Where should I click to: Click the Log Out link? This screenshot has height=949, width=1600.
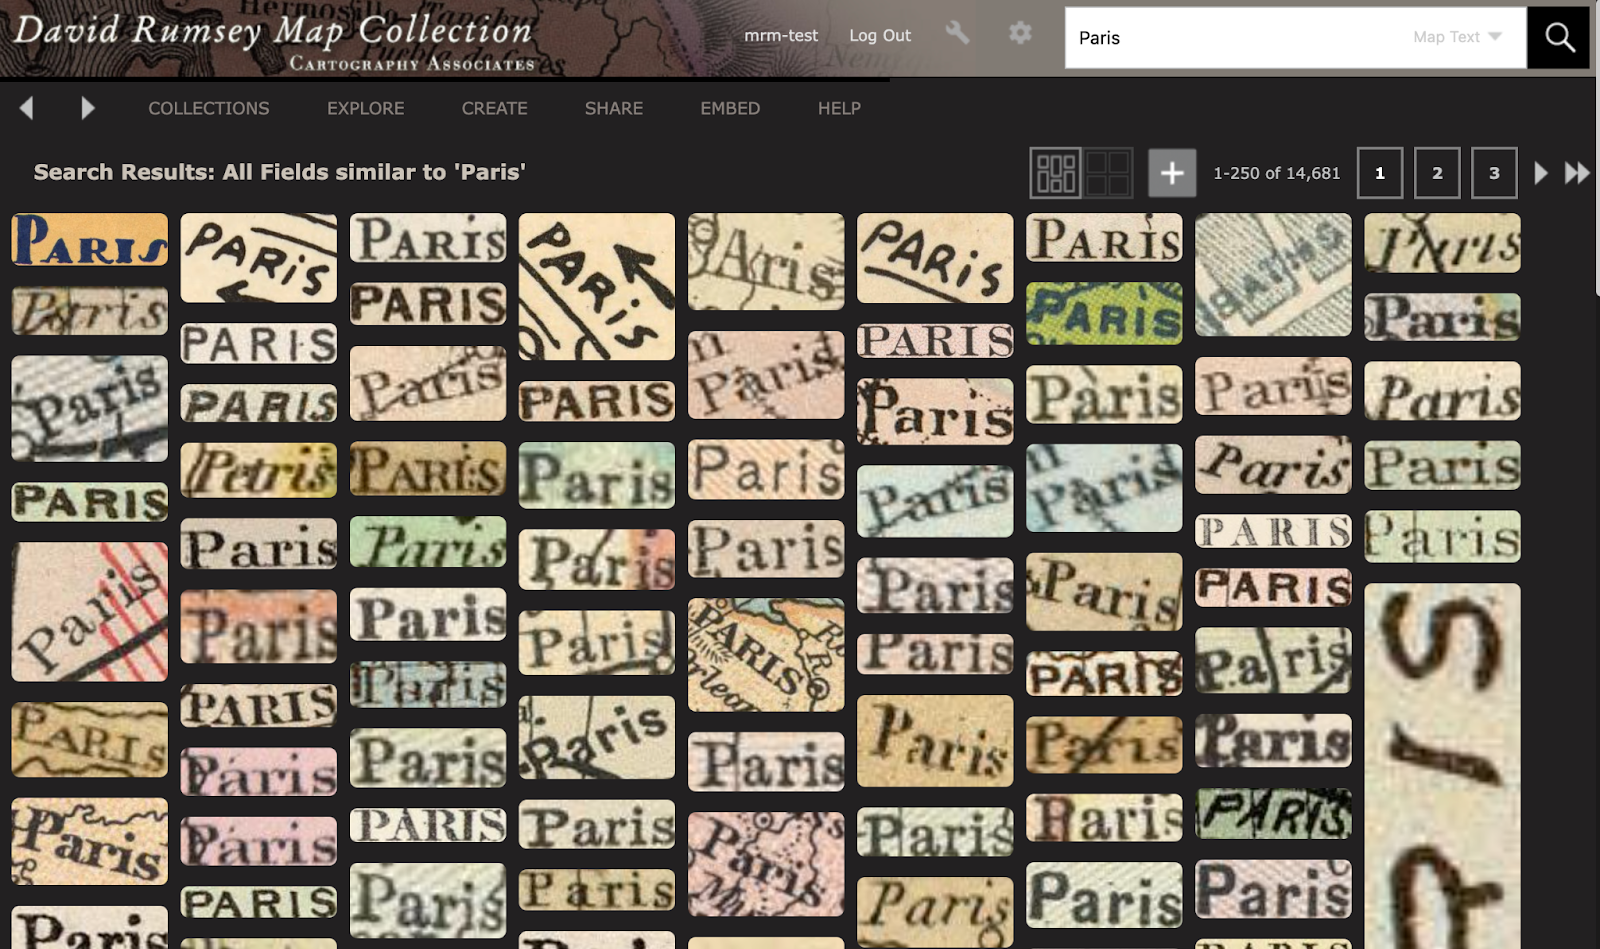(880, 35)
